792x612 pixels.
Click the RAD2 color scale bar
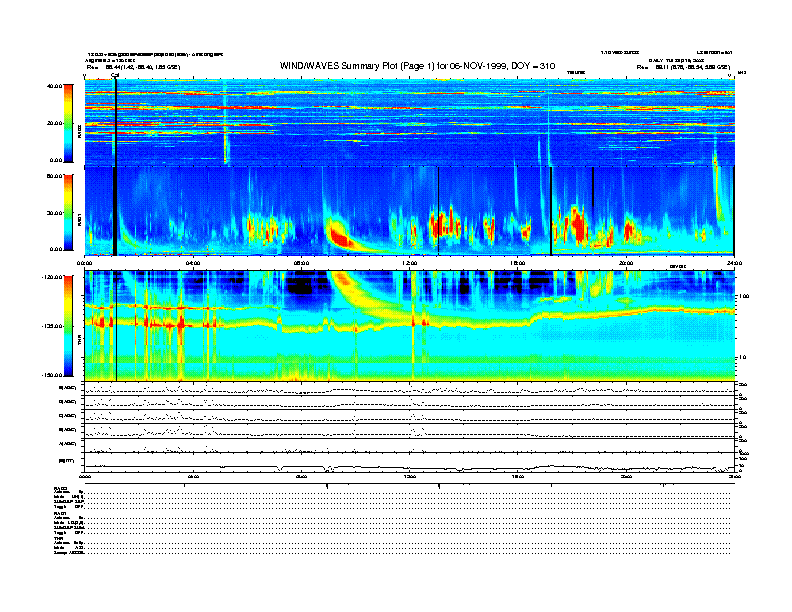[x=68, y=123]
